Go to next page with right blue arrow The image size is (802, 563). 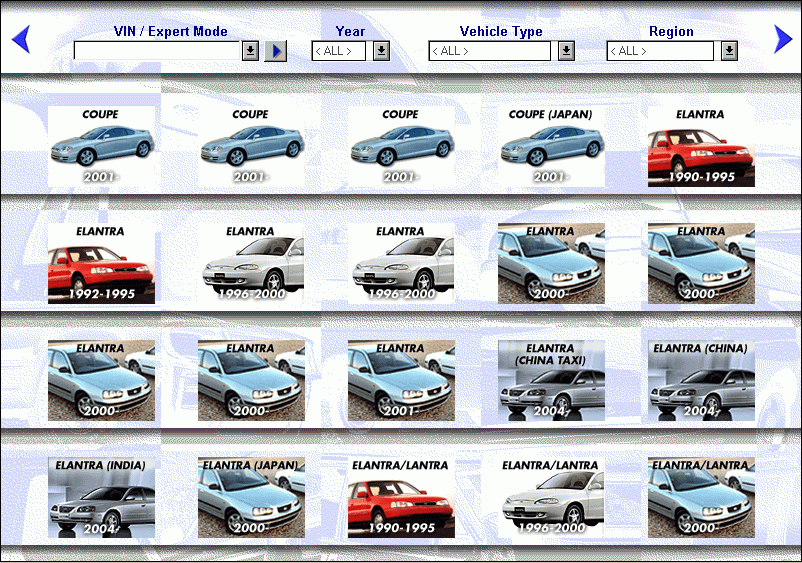pos(783,39)
